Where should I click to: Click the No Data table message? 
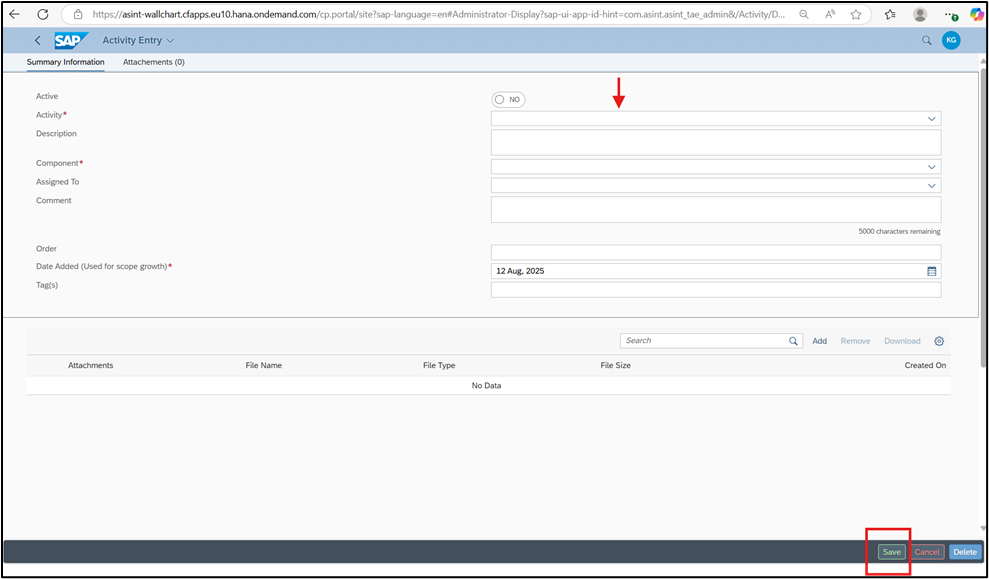click(x=486, y=385)
